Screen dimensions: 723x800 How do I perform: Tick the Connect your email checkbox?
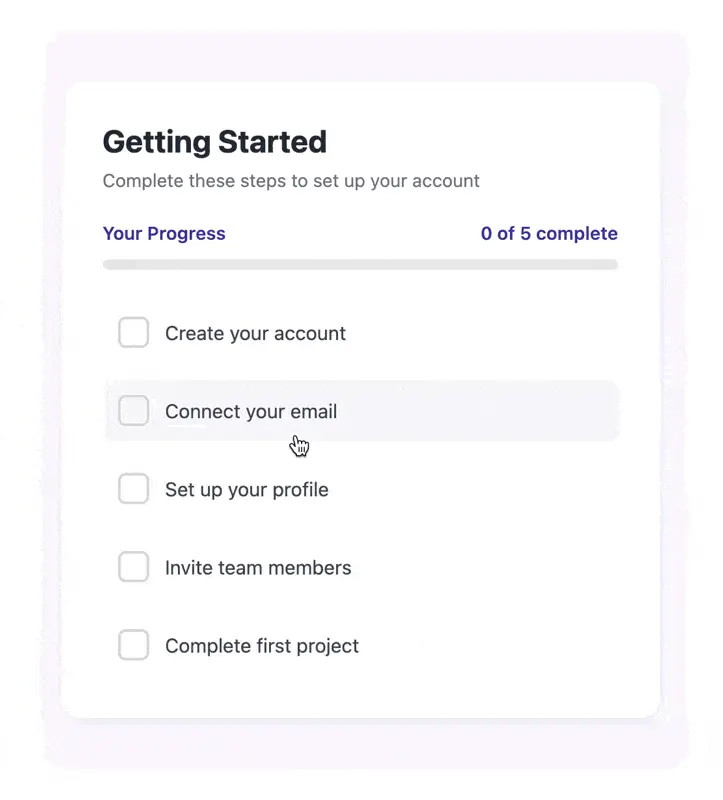click(x=133, y=411)
